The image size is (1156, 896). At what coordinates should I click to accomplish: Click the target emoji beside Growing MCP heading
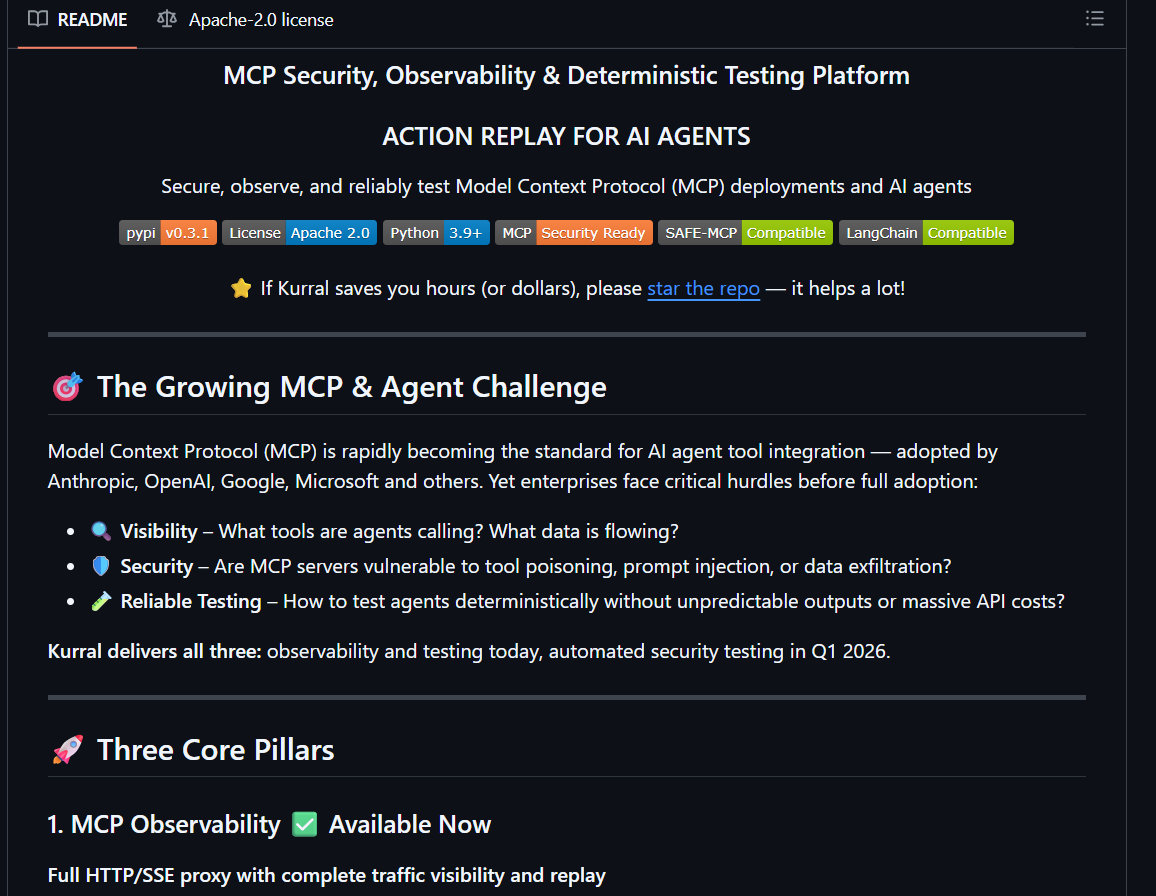point(66,387)
